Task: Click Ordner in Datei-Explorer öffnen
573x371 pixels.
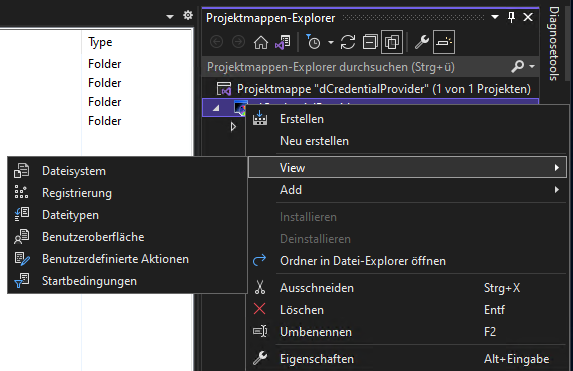Action: (x=363, y=261)
